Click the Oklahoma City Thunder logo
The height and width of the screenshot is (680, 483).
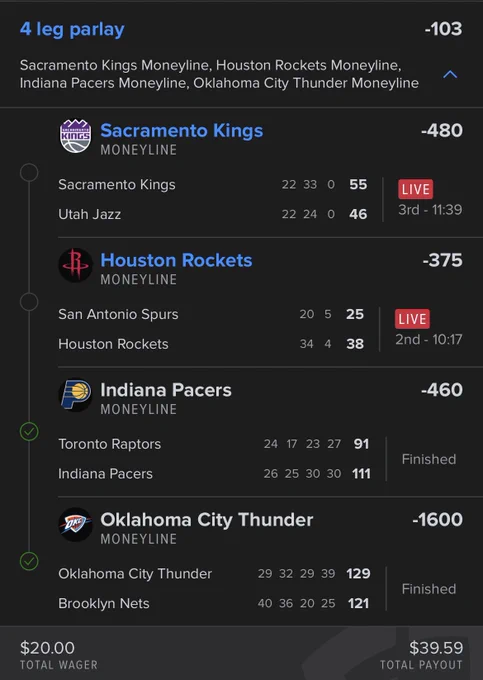[x=75, y=525]
